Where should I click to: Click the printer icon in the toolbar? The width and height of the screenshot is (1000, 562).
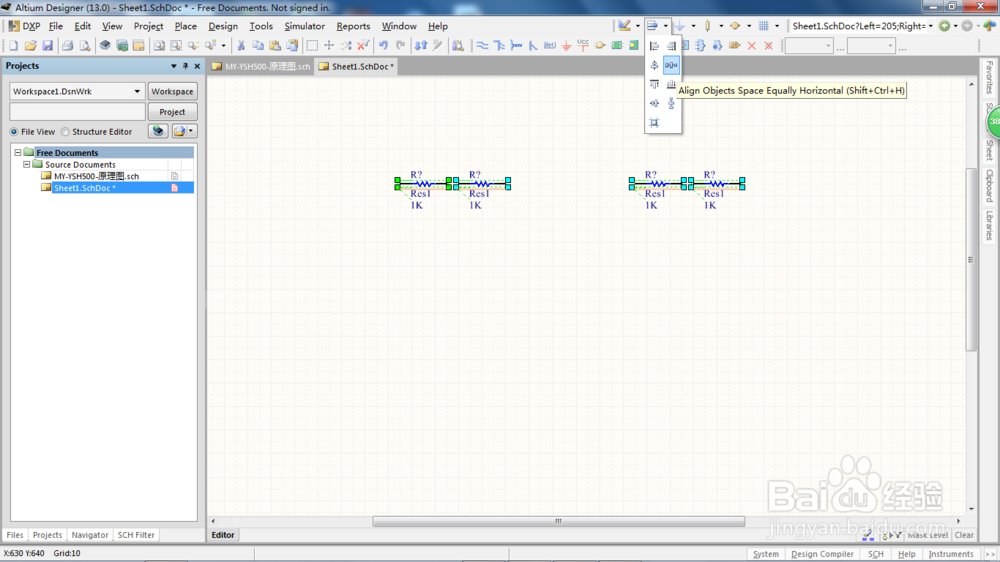point(67,46)
